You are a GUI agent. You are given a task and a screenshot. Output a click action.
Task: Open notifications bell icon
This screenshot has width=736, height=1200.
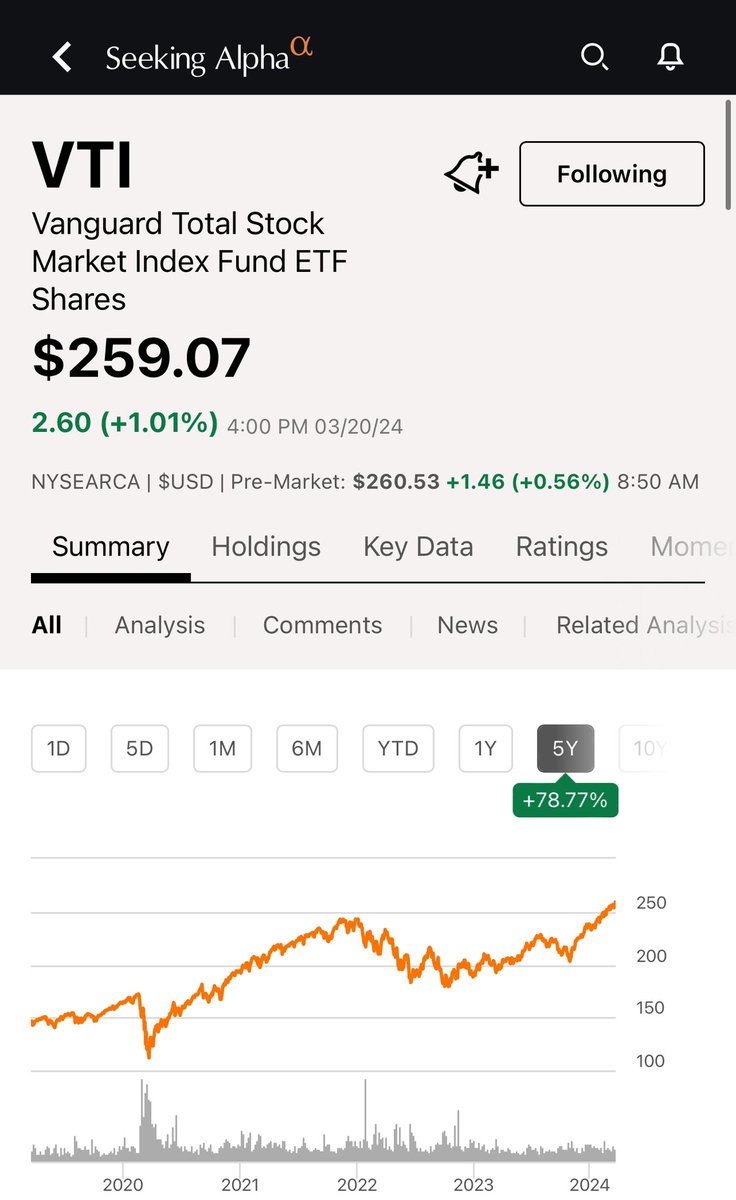[x=670, y=57]
